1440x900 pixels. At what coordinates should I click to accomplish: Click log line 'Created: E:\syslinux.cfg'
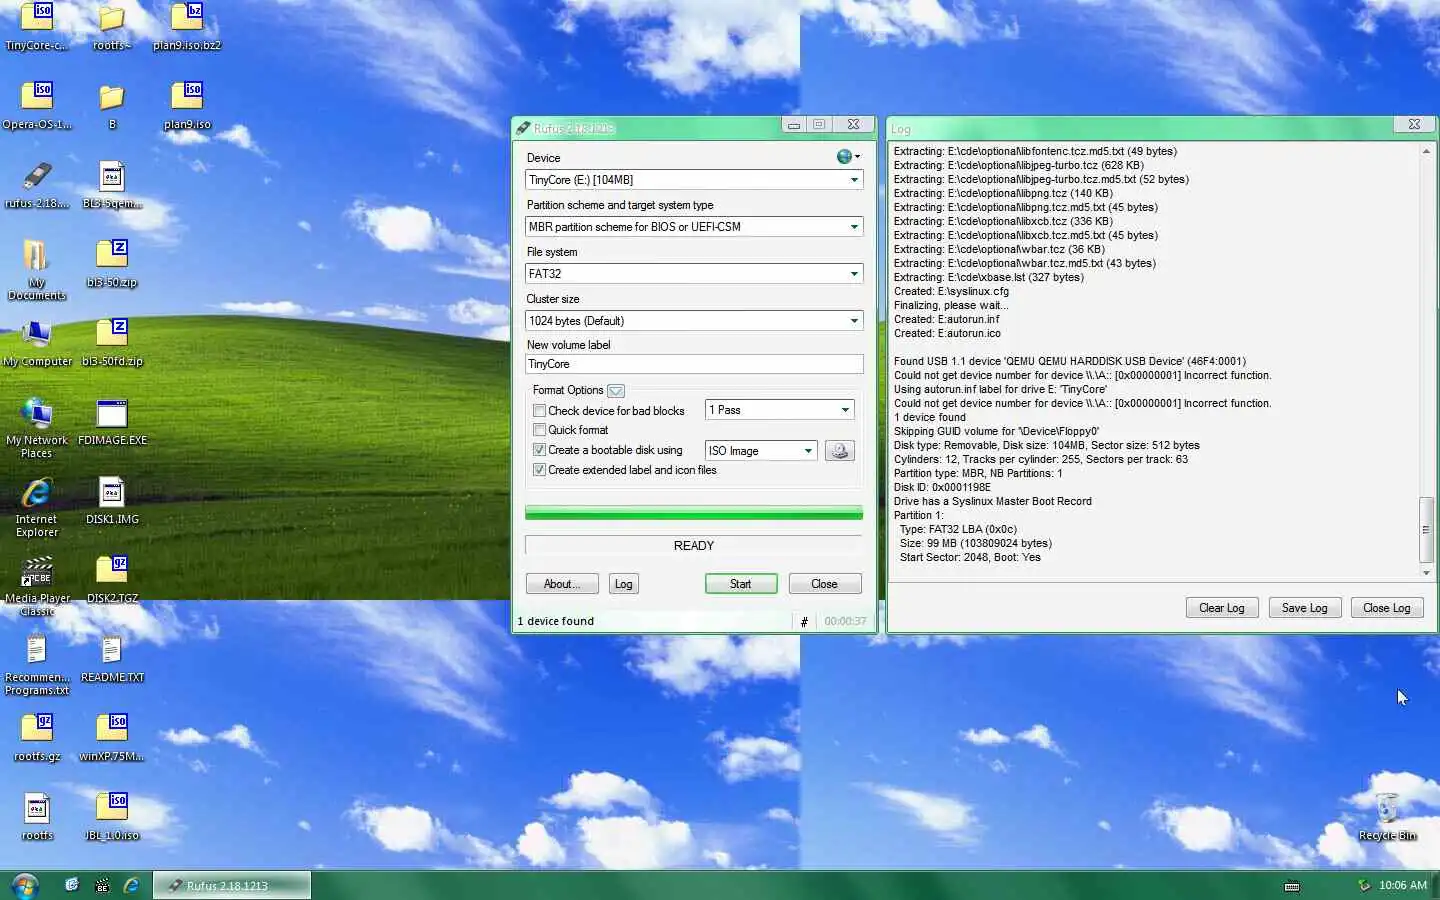(951, 292)
